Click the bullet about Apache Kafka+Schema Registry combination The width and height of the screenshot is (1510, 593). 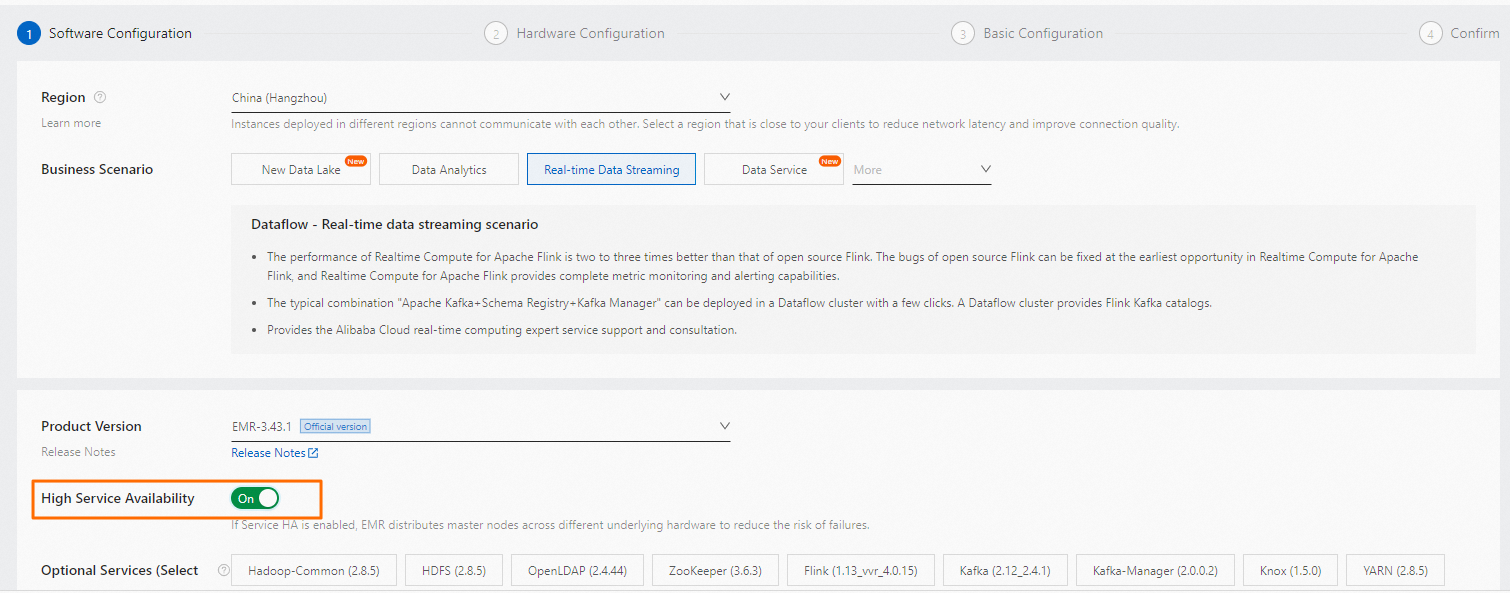(x=739, y=303)
